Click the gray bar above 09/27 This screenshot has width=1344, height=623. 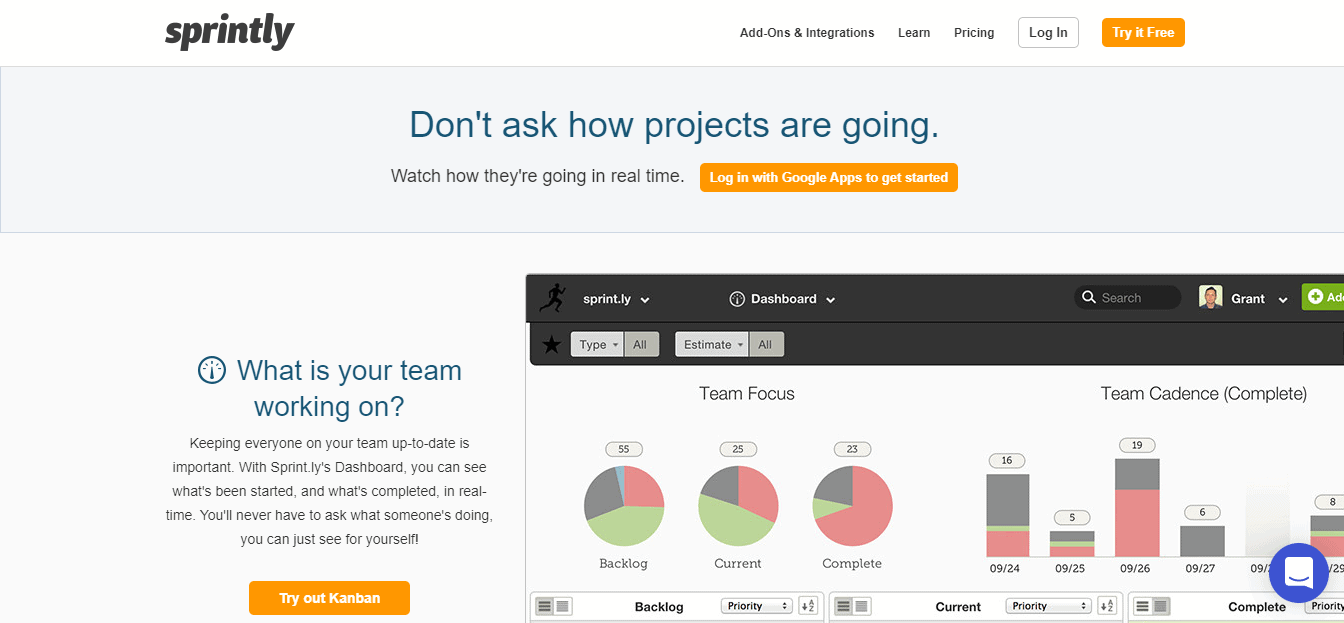[1202, 541]
